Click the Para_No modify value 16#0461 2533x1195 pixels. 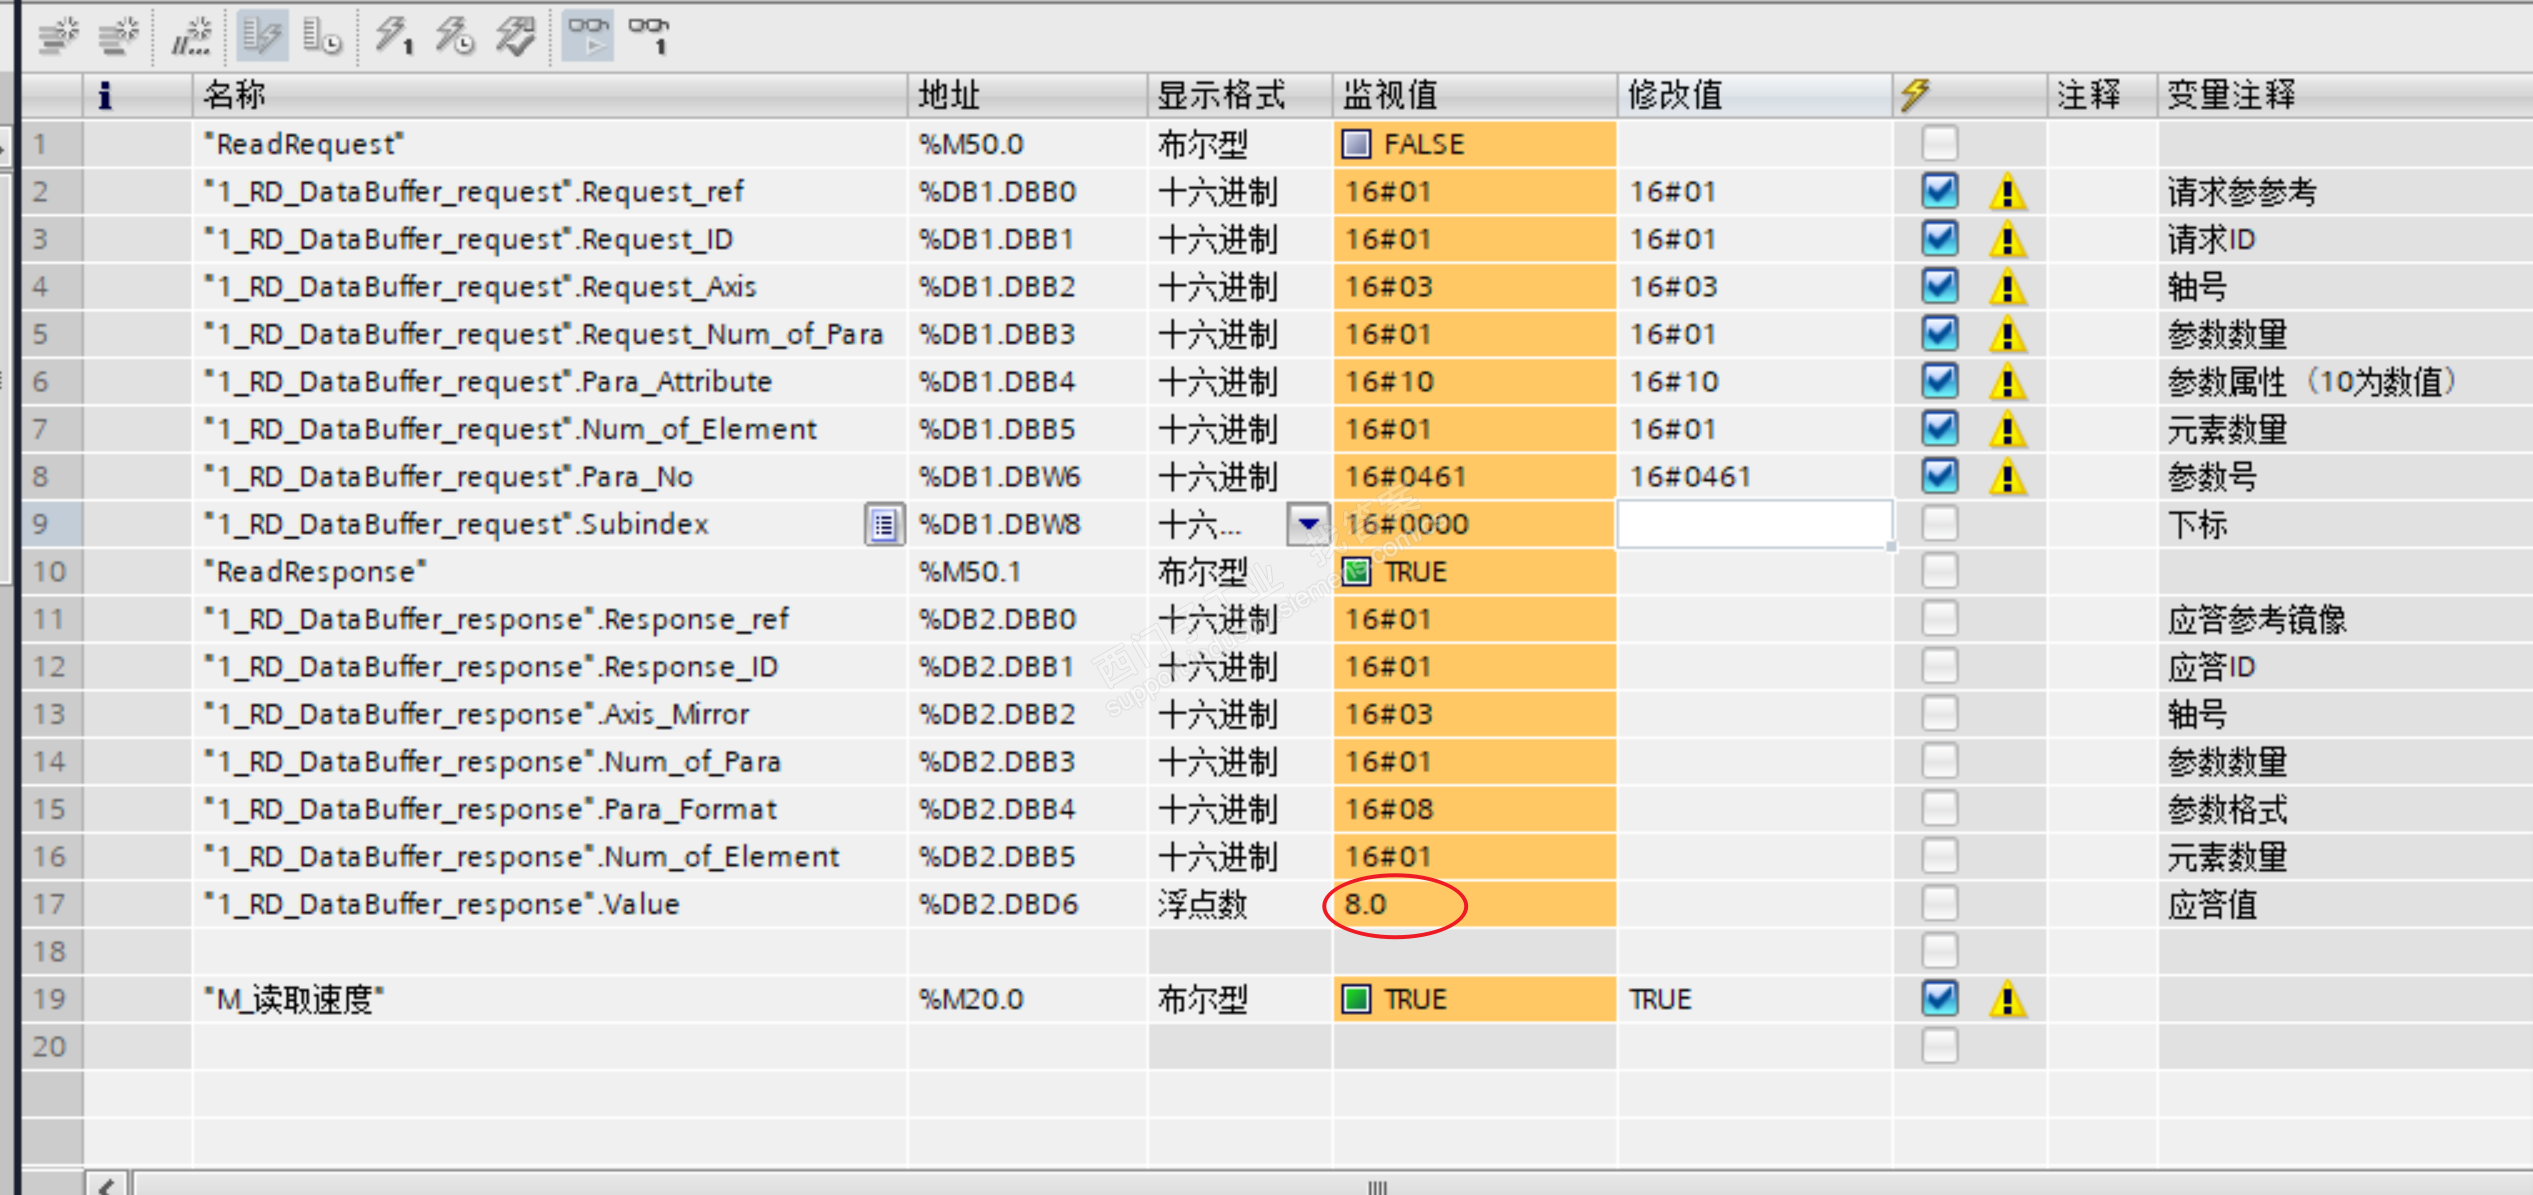click(x=1690, y=477)
